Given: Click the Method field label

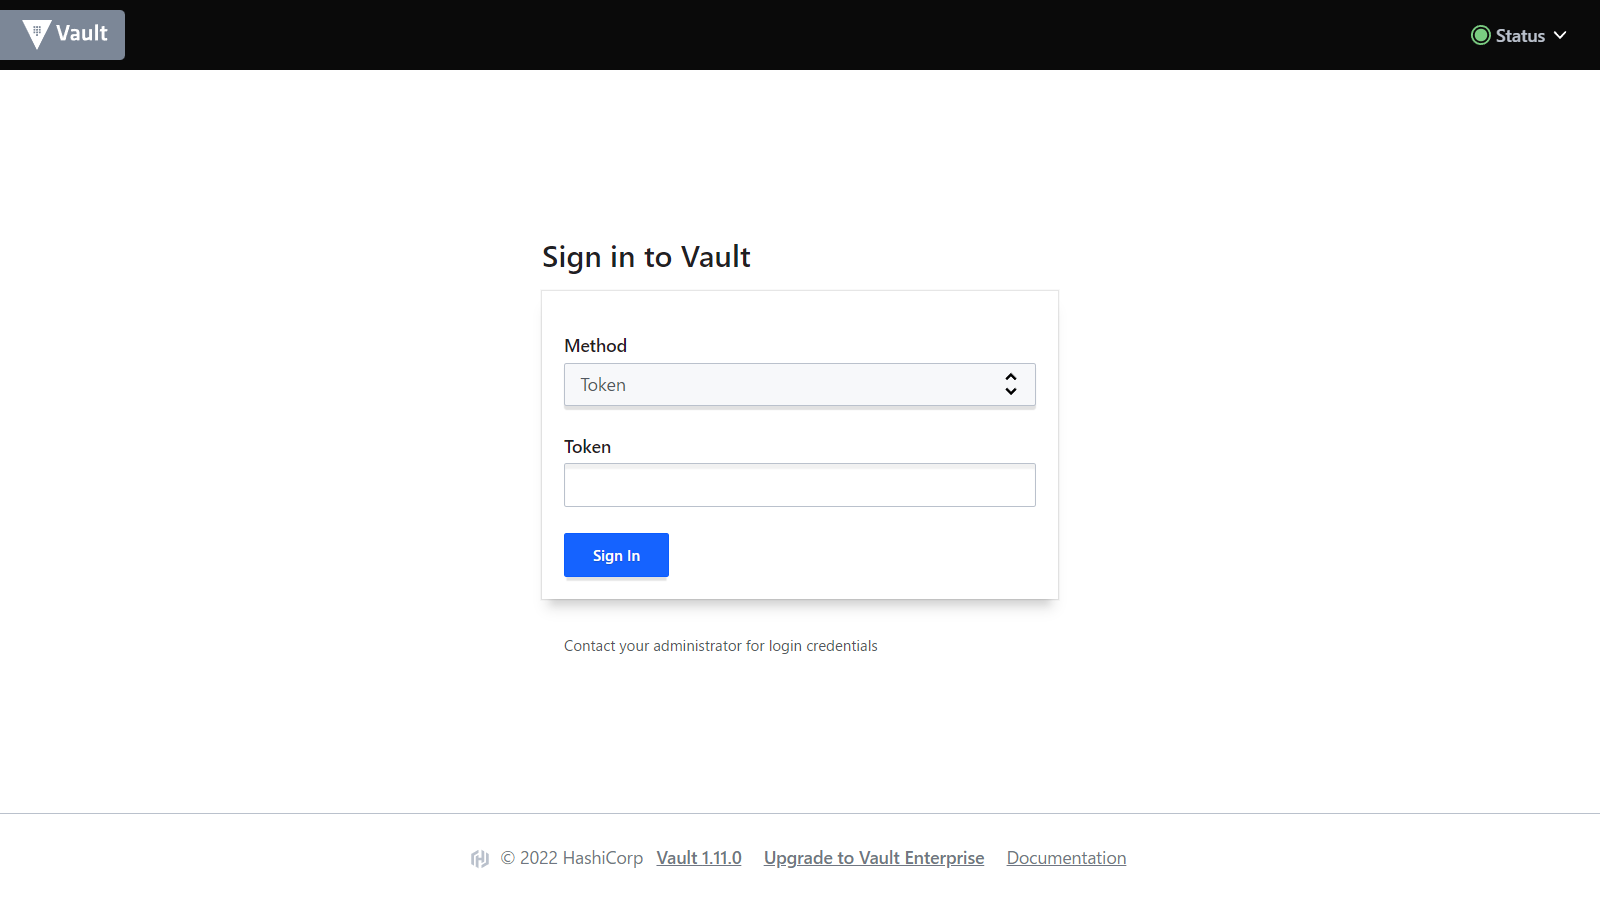Looking at the screenshot, I should 595,346.
